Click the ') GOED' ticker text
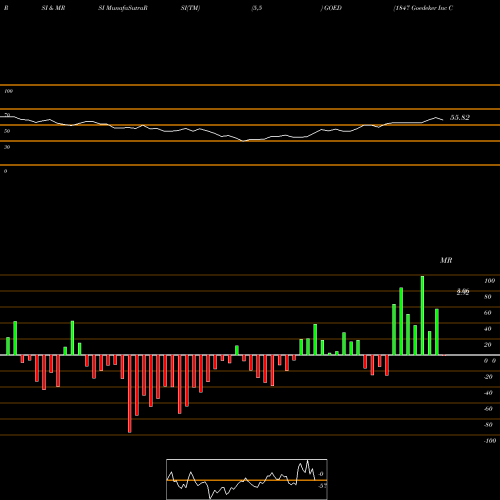The height and width of the screenshot is (500, 500). (x=331, y=8)
